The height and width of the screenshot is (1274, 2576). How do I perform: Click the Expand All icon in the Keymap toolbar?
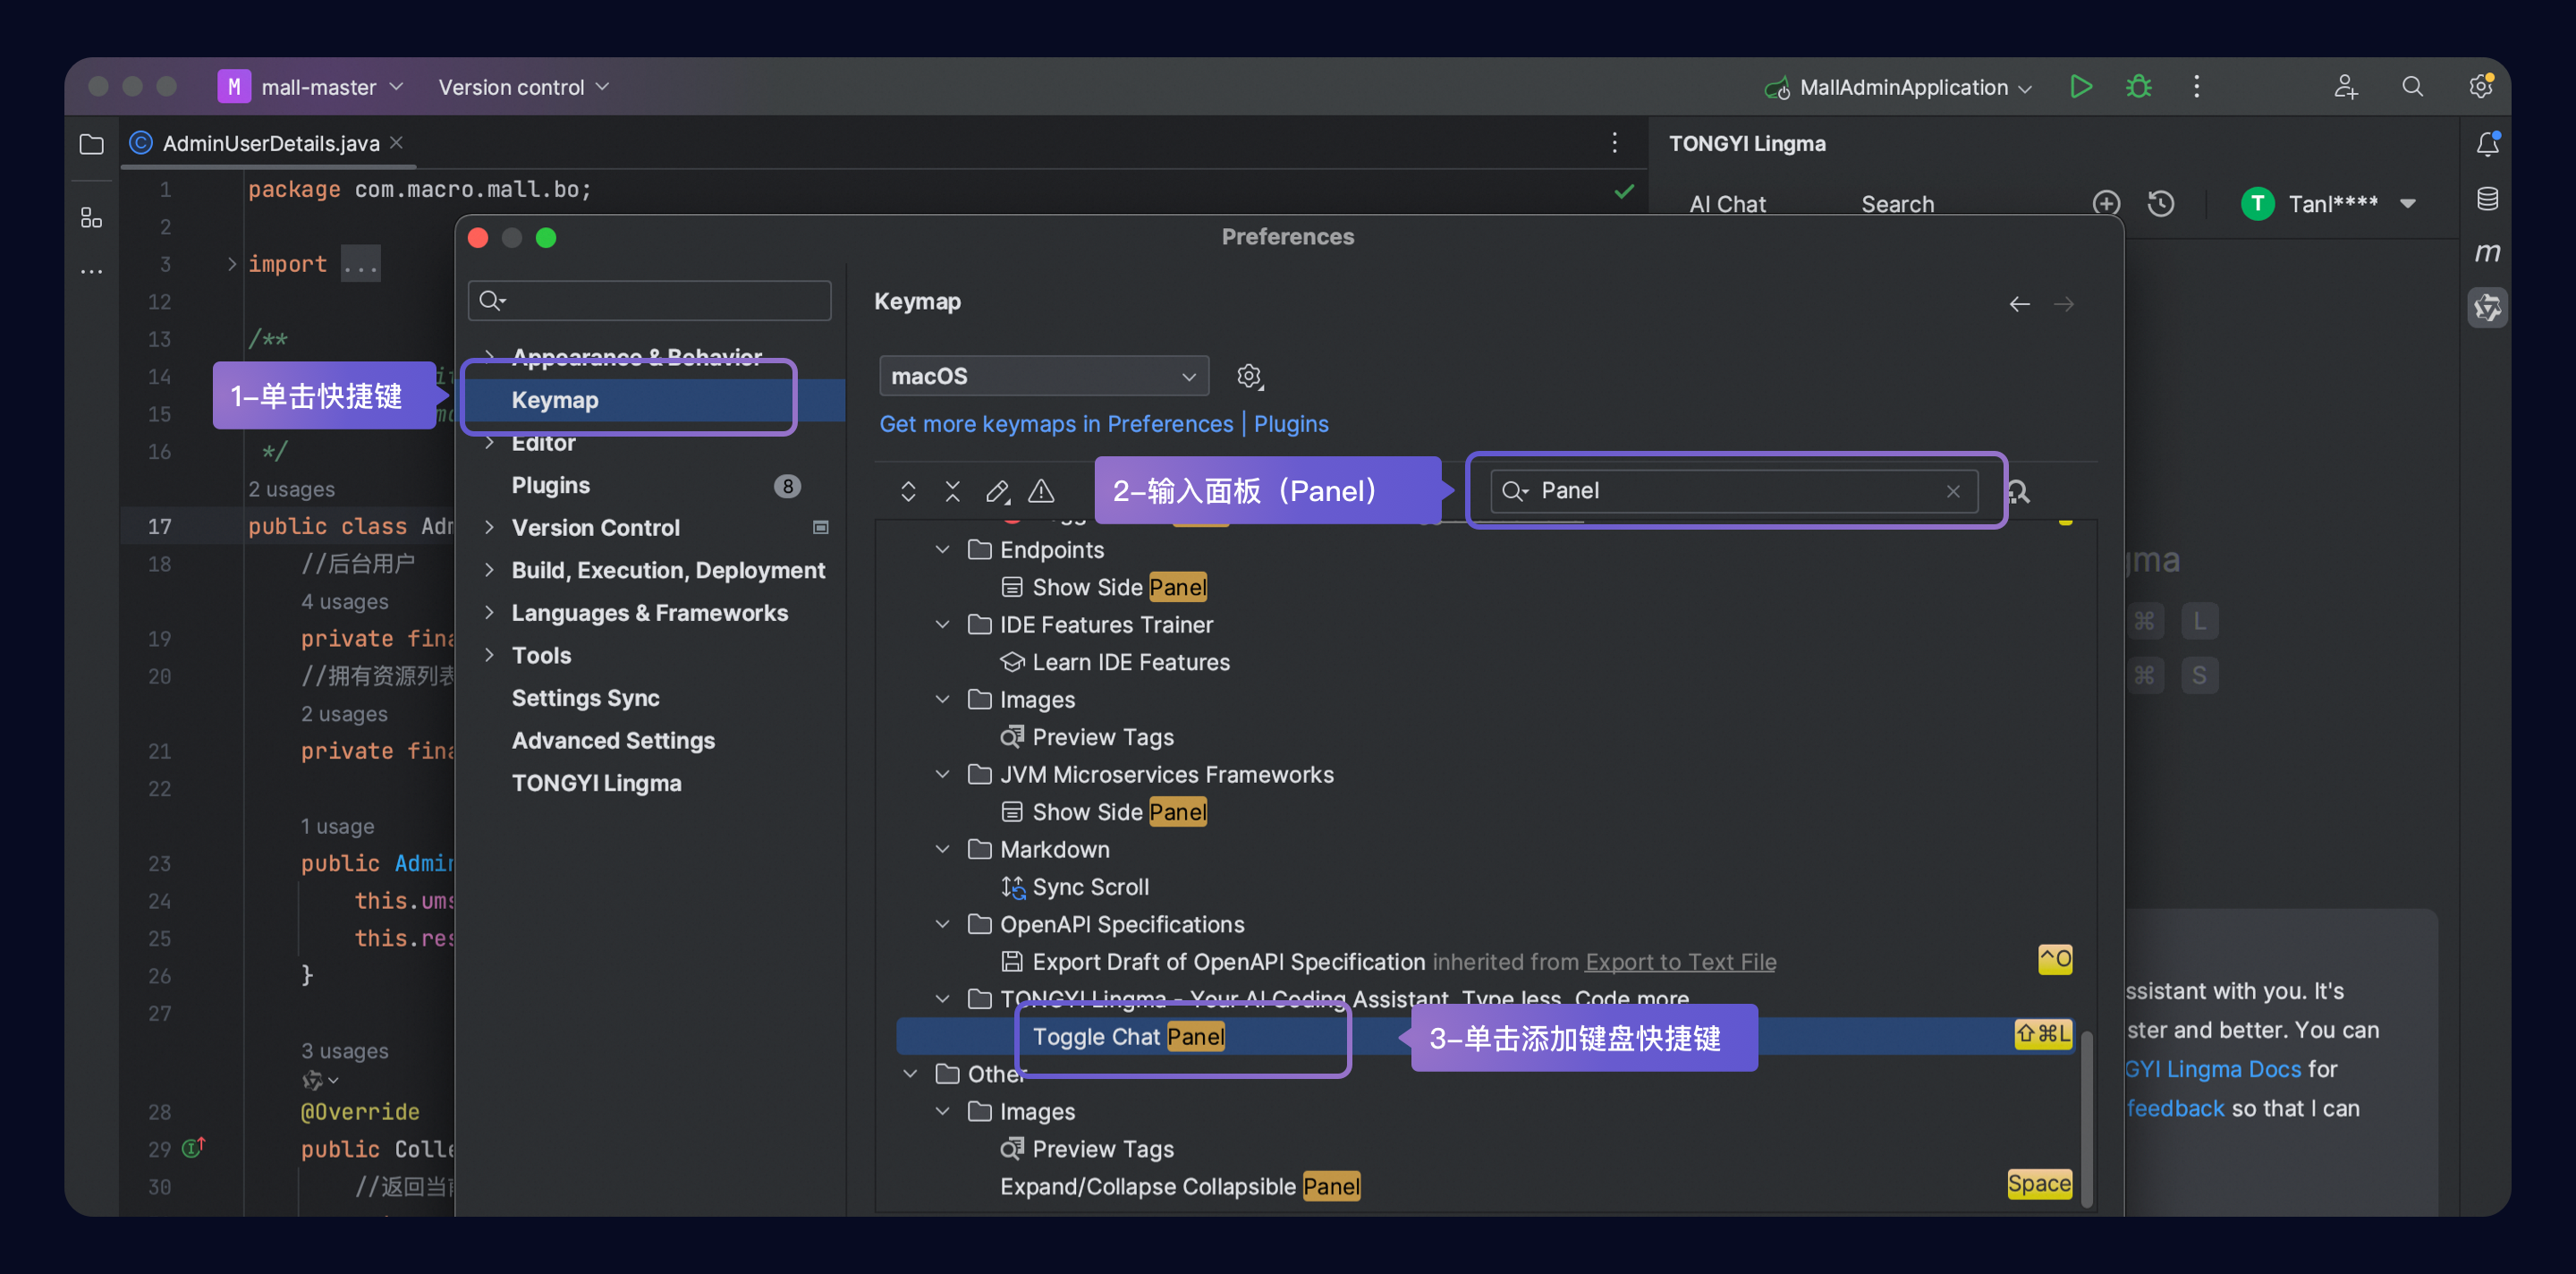click(908, 491)
